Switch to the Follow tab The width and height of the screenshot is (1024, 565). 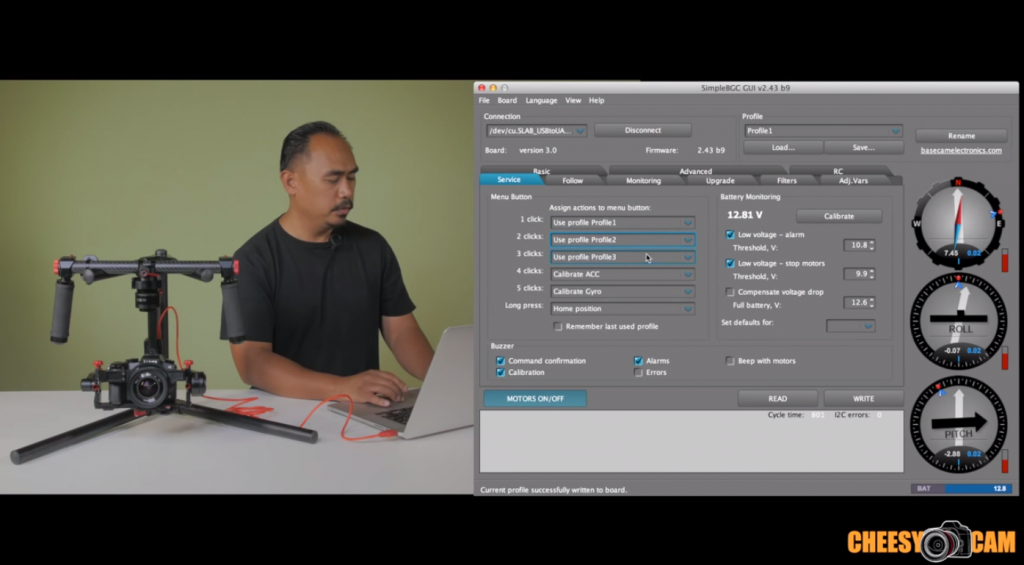pyautogui.click(x=573, y=180)
